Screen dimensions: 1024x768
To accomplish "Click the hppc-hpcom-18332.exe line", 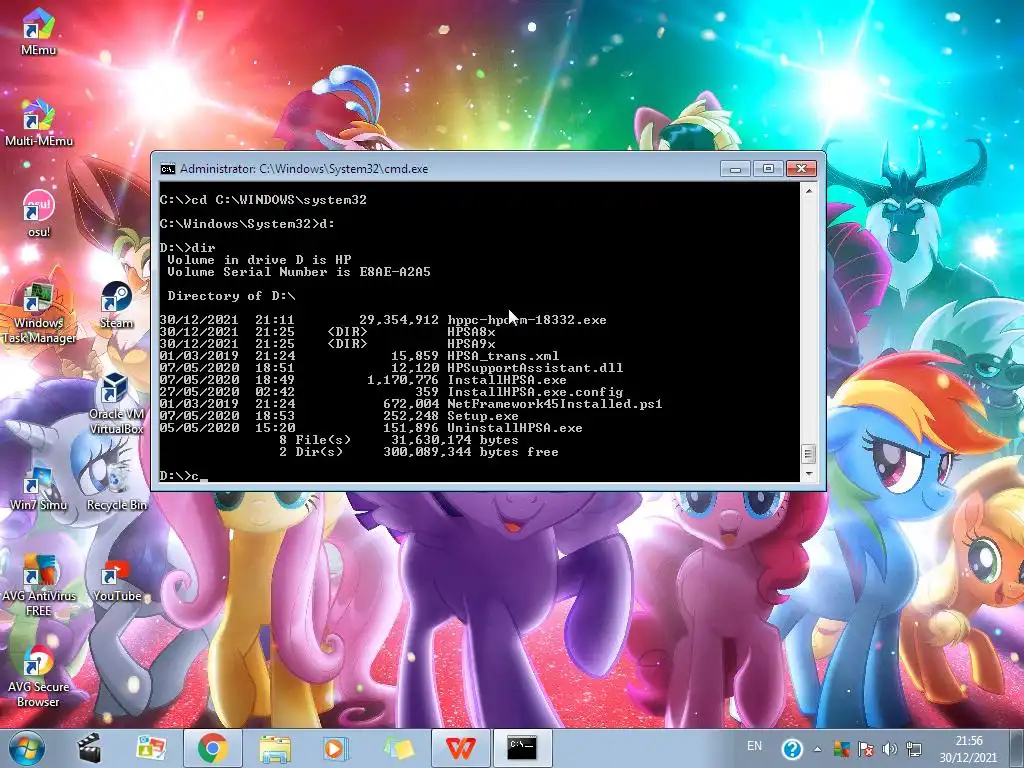I will point(383,320).
